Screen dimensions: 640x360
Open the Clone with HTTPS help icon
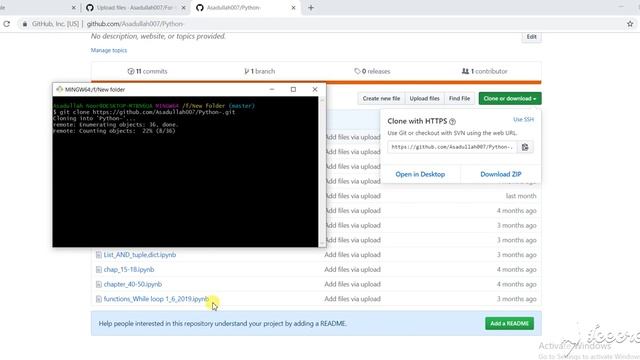pos(452,122)
